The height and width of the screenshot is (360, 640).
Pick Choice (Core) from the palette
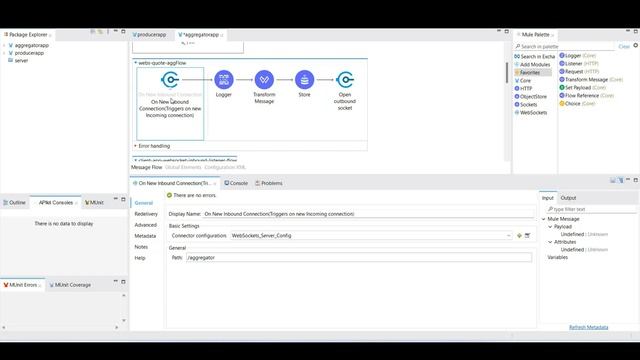[x=577, y=104]
